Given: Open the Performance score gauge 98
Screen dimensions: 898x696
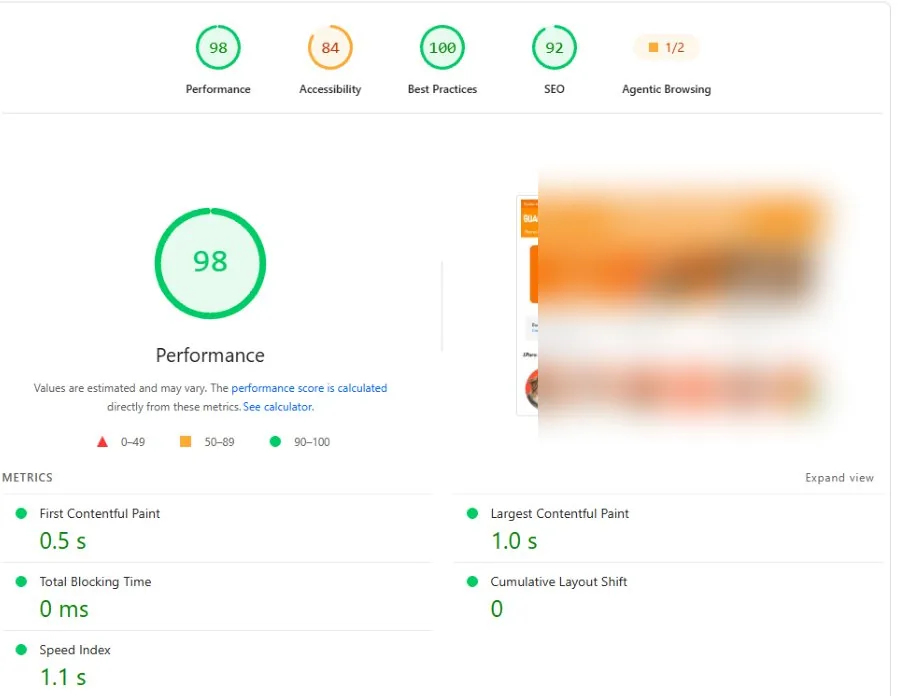Looking at the screenshot, I should pyautogui.click(x=218, y=47).
